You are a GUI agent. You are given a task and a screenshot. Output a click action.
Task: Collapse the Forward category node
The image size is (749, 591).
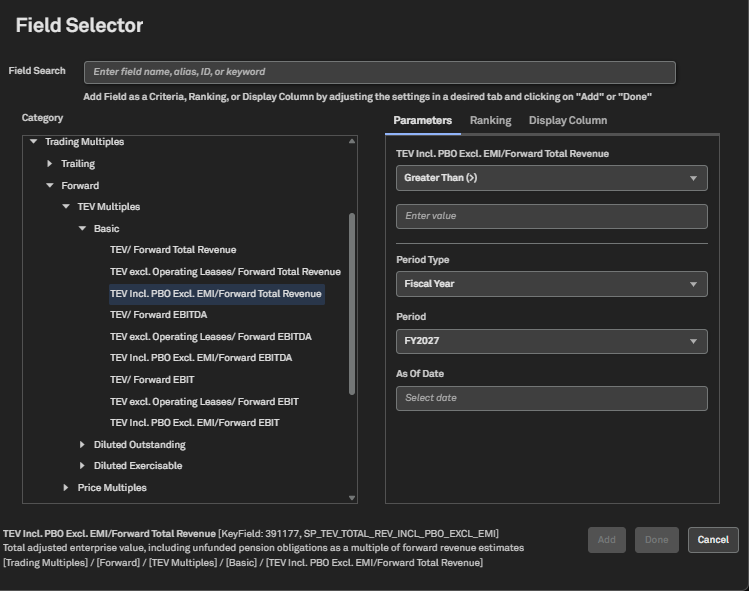(50, 186)
